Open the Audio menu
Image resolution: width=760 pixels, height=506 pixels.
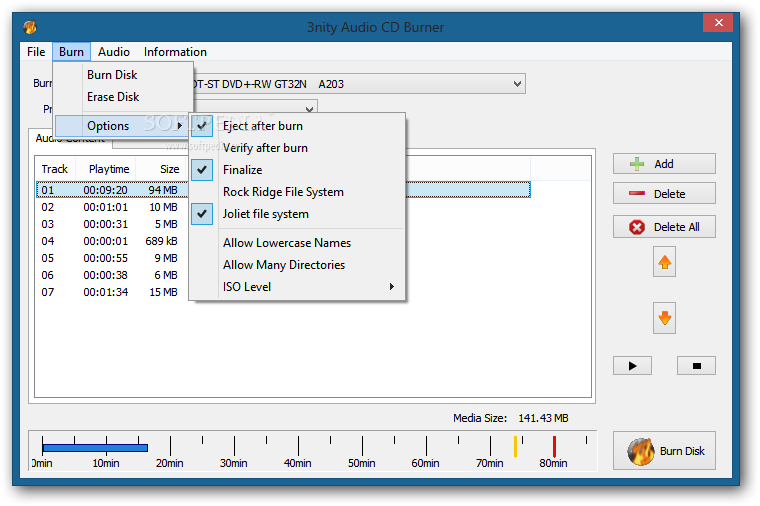pyautogui.click(x=114, y=52)
